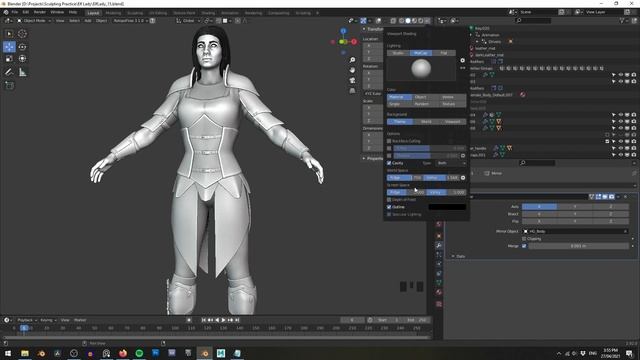
Task: Toggle the mirror Clipping checkbox
Action: [x=524, y=239]
